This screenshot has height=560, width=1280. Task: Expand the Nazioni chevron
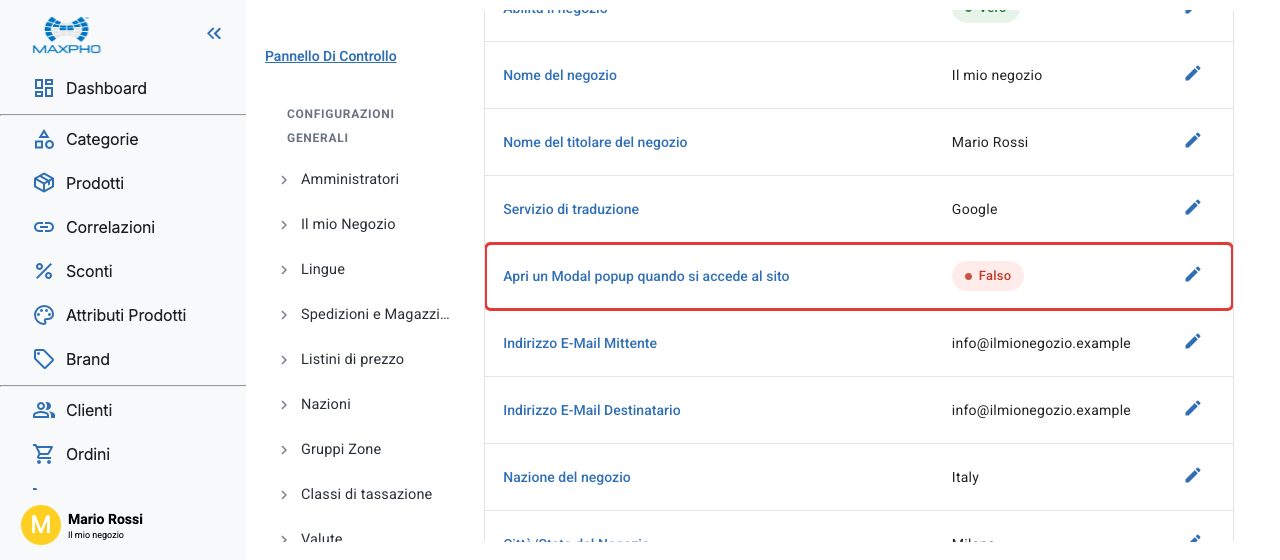pos(284,405)
